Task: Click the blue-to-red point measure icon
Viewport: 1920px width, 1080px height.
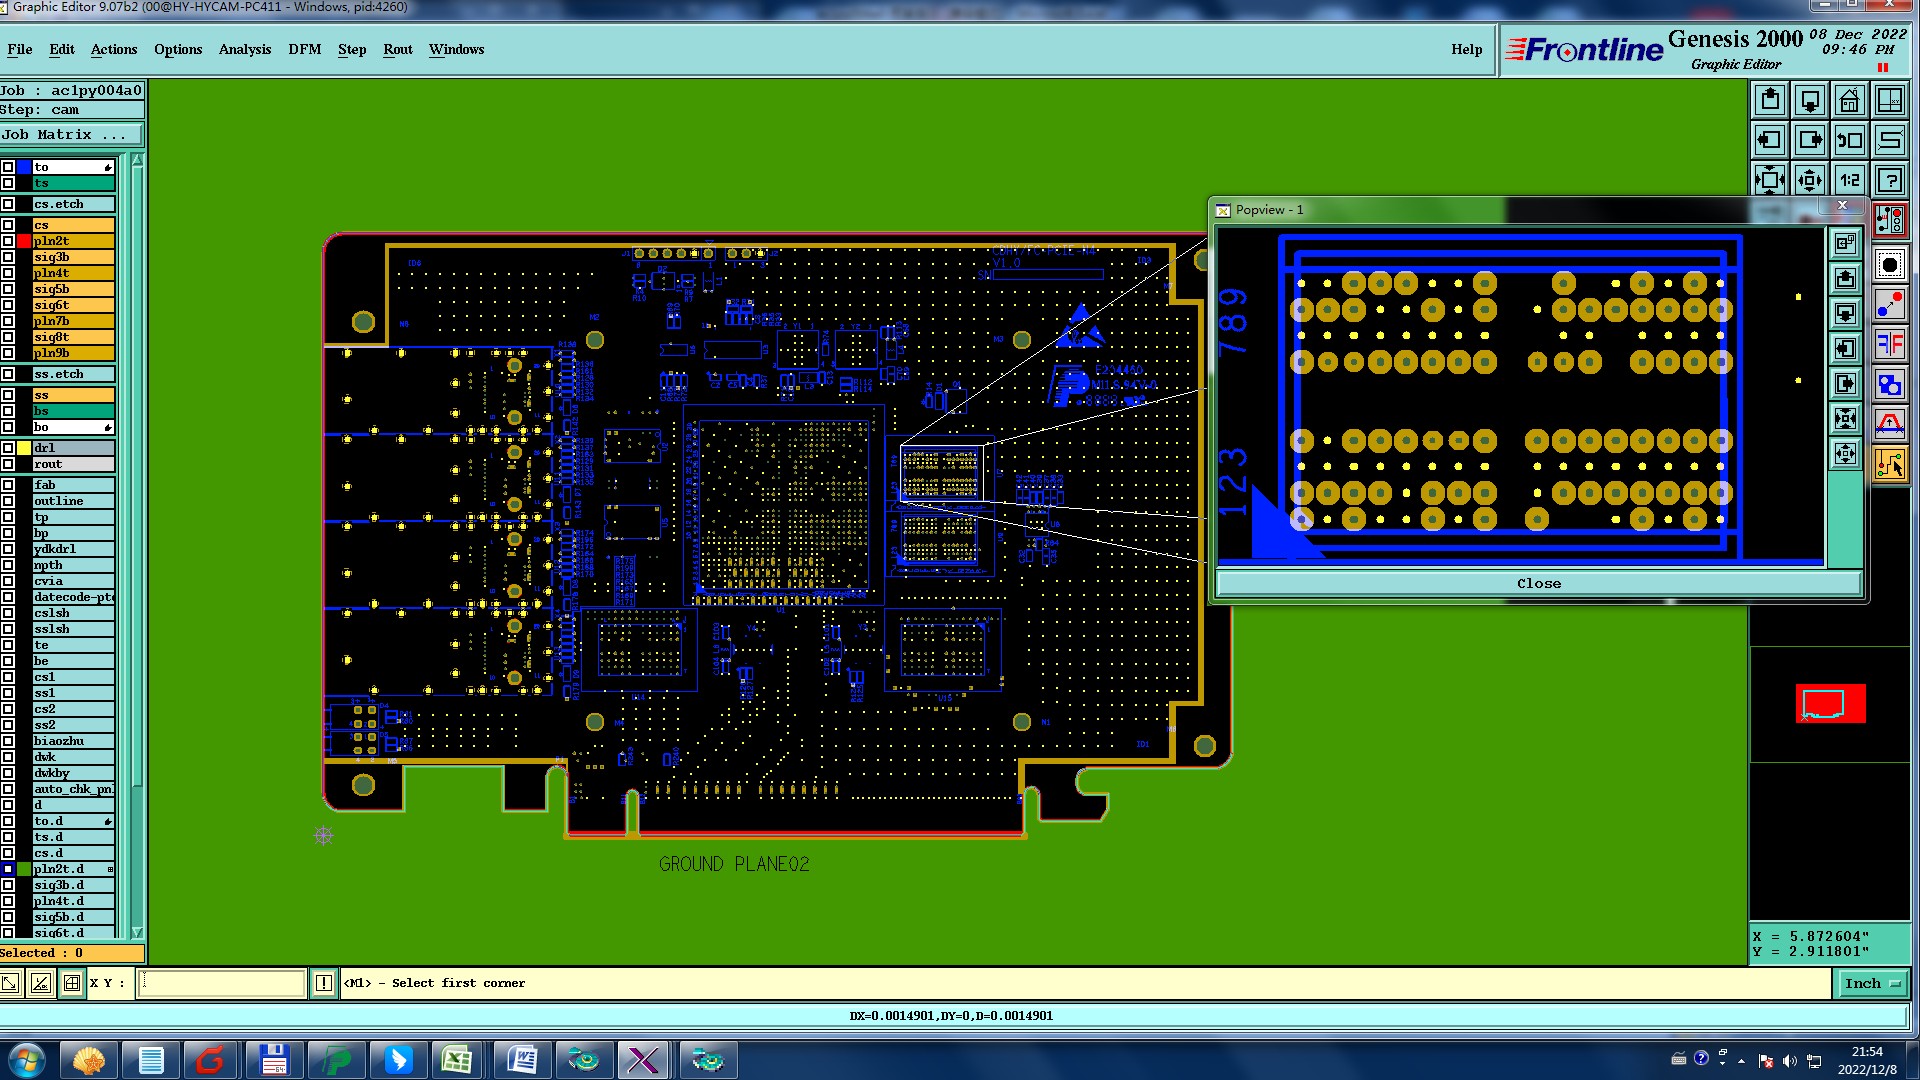Action: click(x=1889, y=304)
